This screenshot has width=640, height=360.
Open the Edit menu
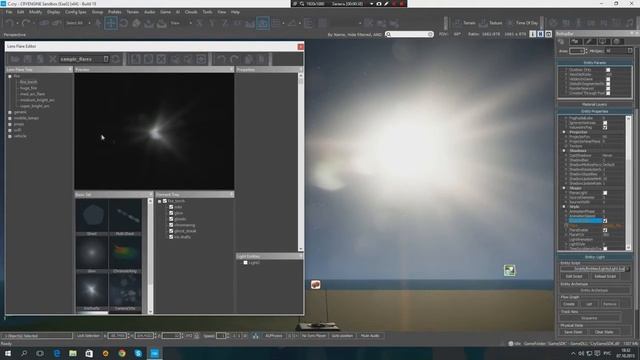20,12
